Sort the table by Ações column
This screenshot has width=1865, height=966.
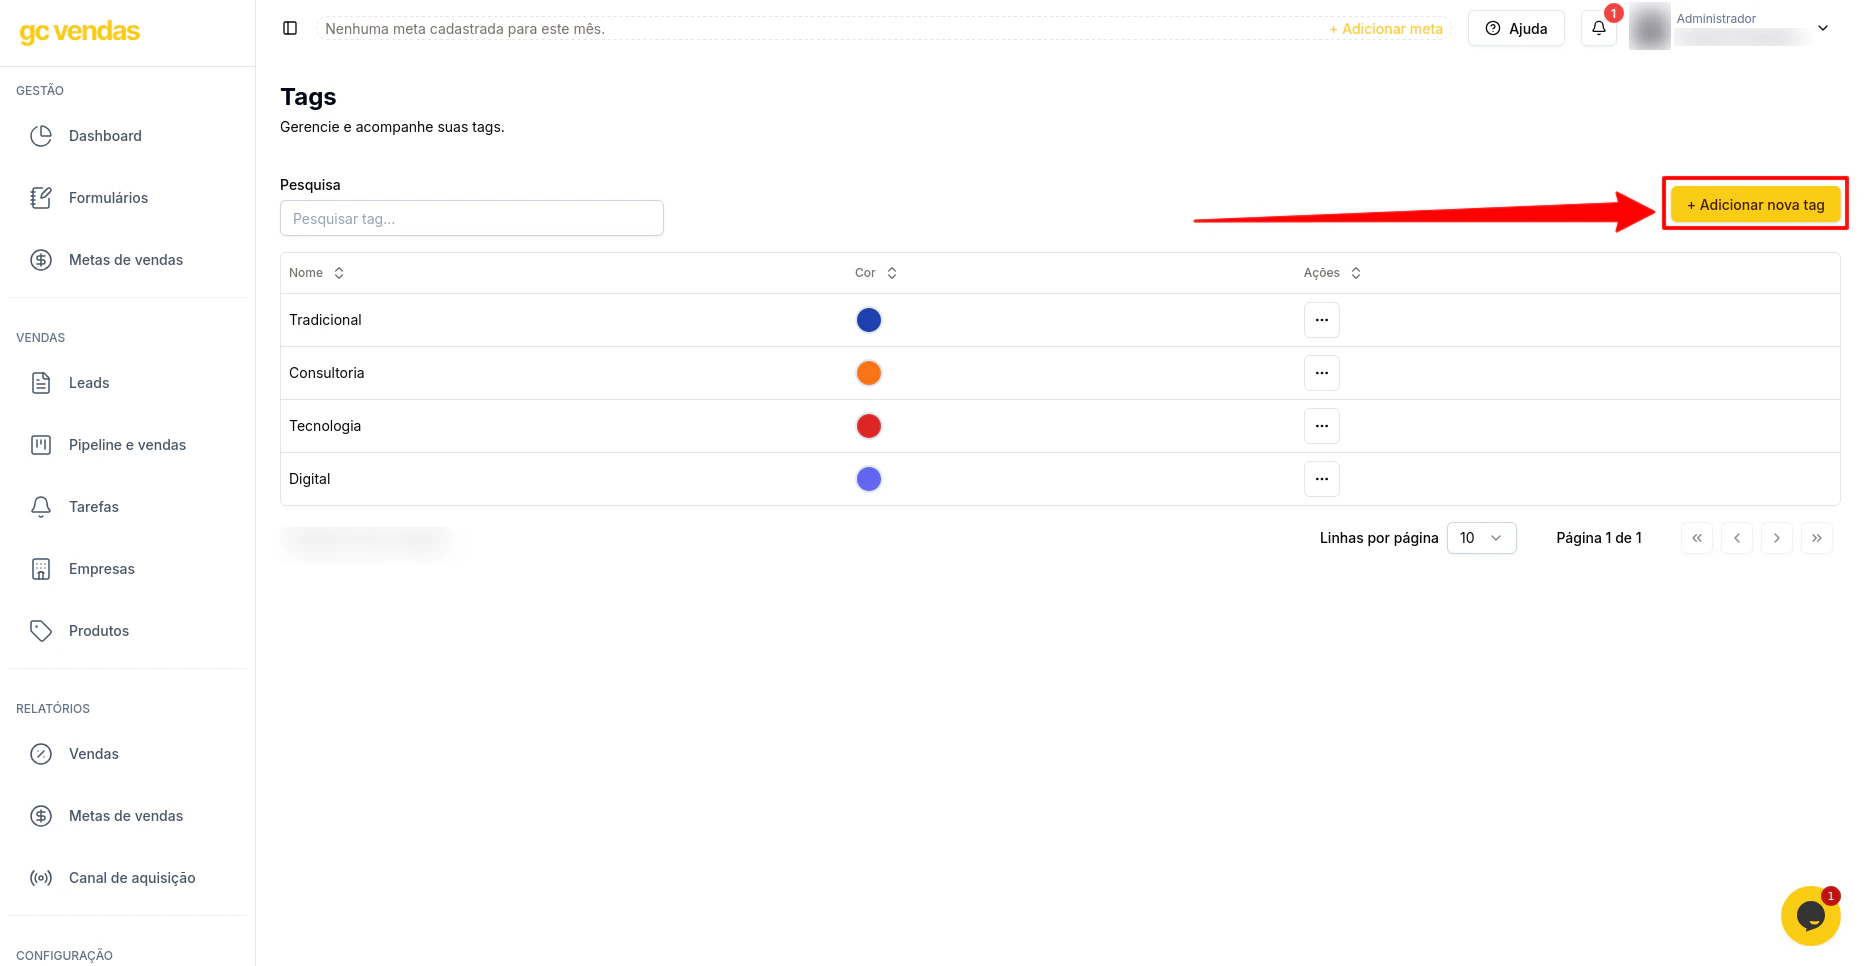pos(1332,273)
